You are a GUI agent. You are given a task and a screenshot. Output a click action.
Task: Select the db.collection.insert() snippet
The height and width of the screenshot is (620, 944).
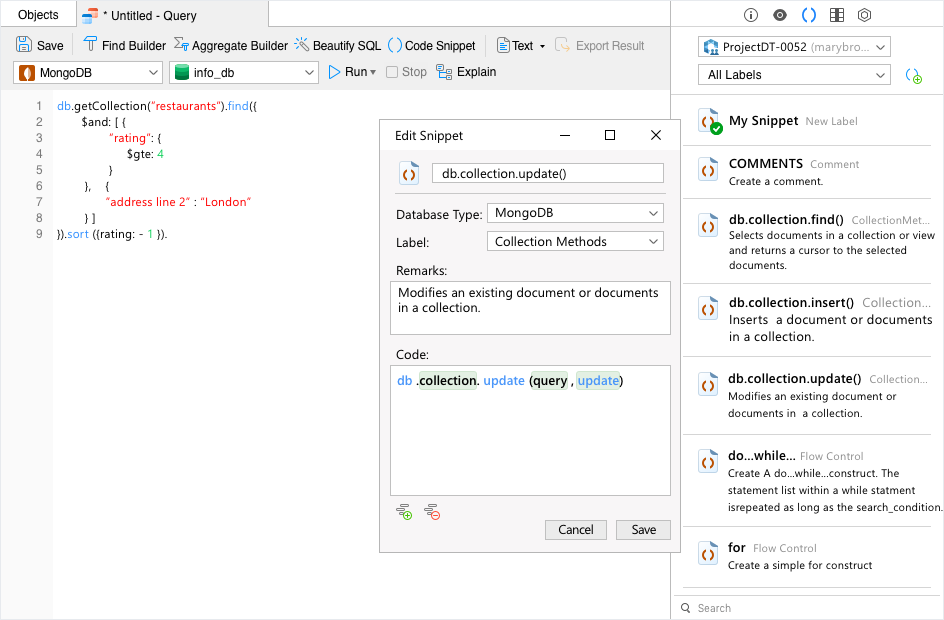point(807,319)
